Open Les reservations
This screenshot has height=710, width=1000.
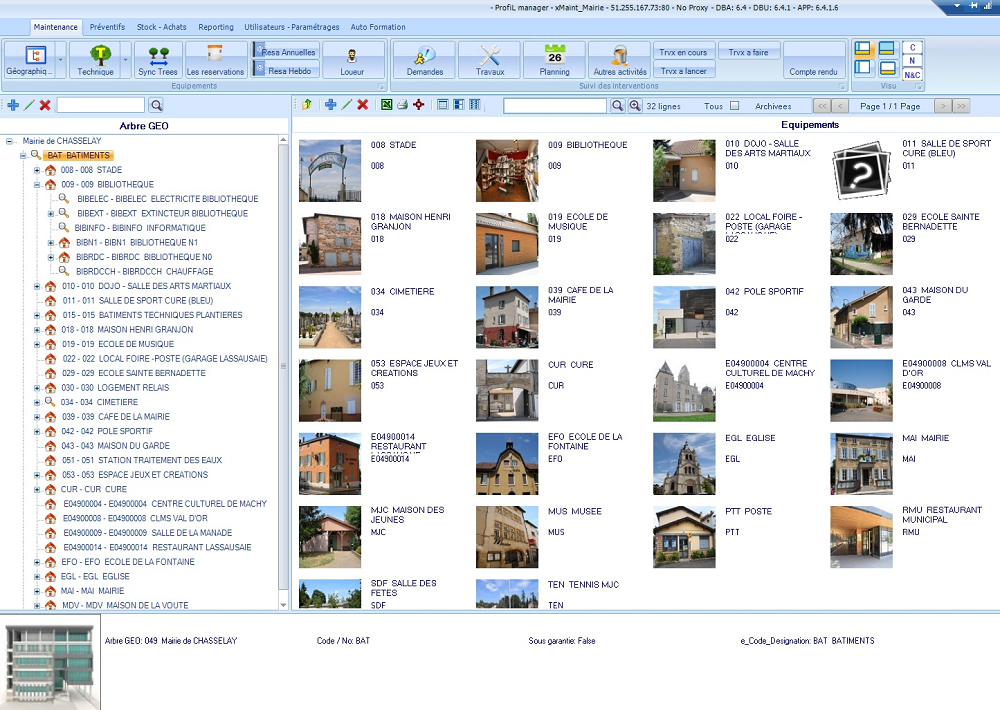point(215,60)
